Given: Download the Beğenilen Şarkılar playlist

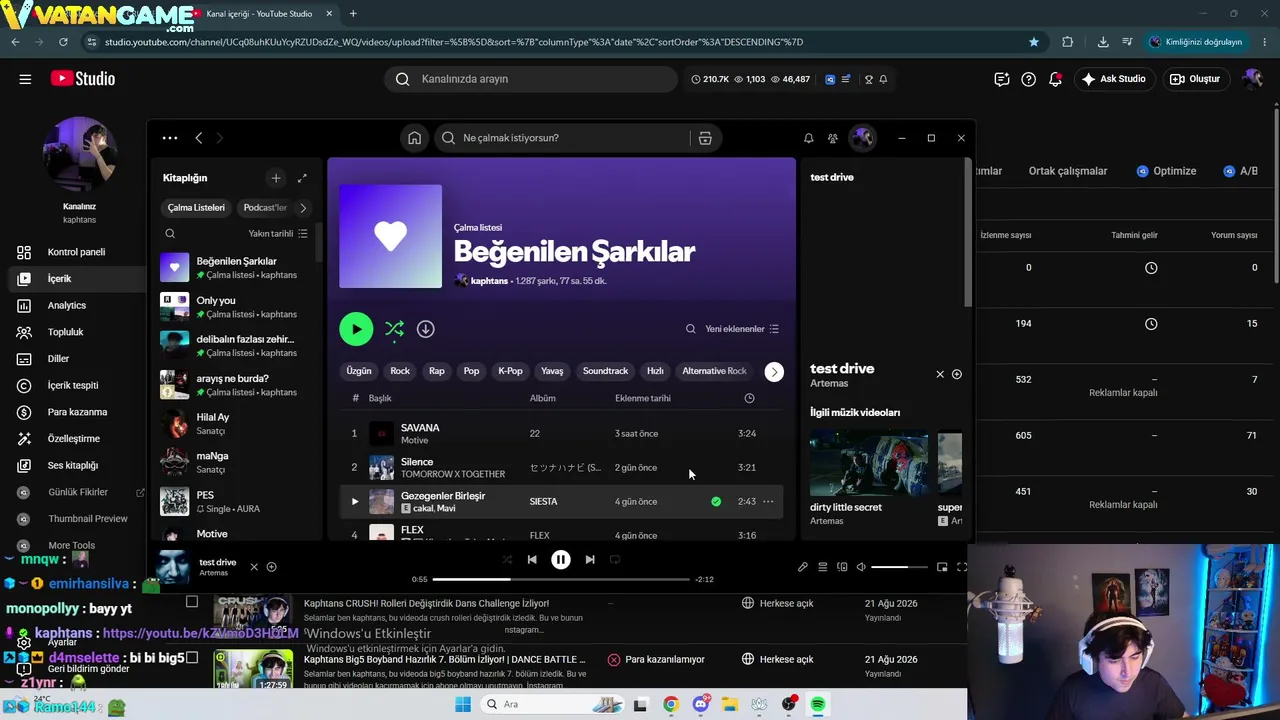Looking at the screenshot, I should [x=425, y=329].
